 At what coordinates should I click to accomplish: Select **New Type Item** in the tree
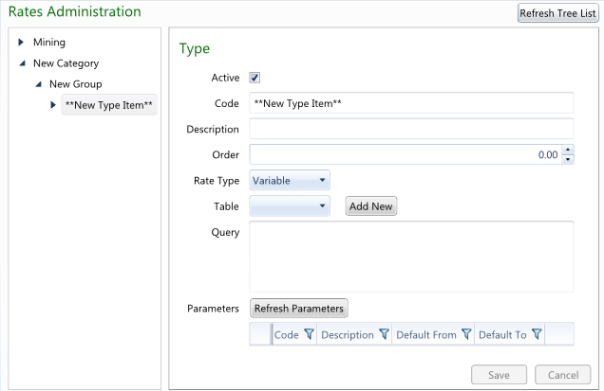tap(109, 105)
